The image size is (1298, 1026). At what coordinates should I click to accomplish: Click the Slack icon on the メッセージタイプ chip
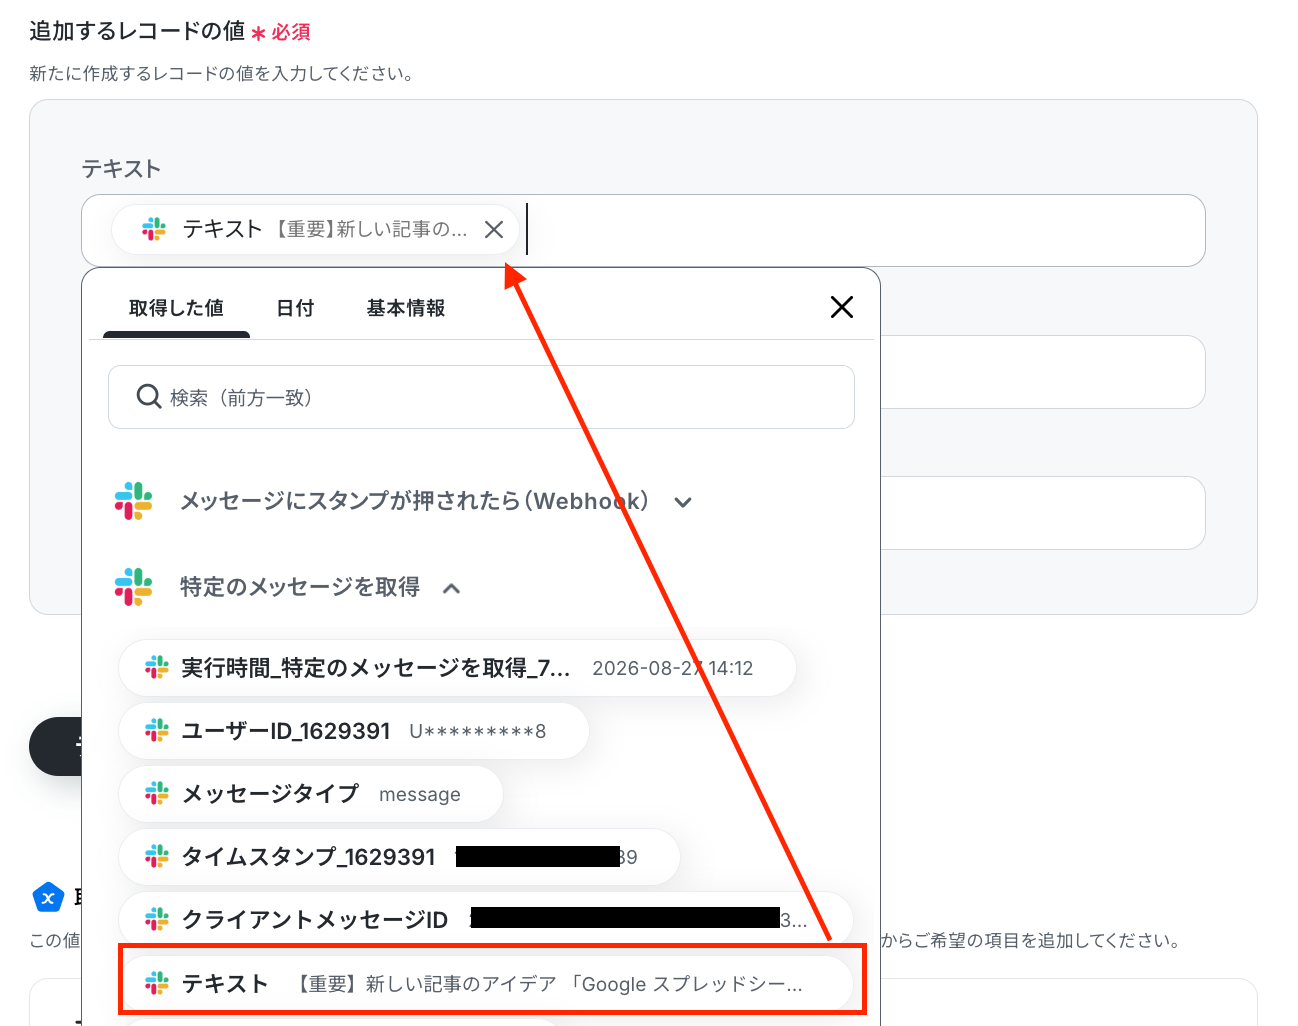[157, 794]
